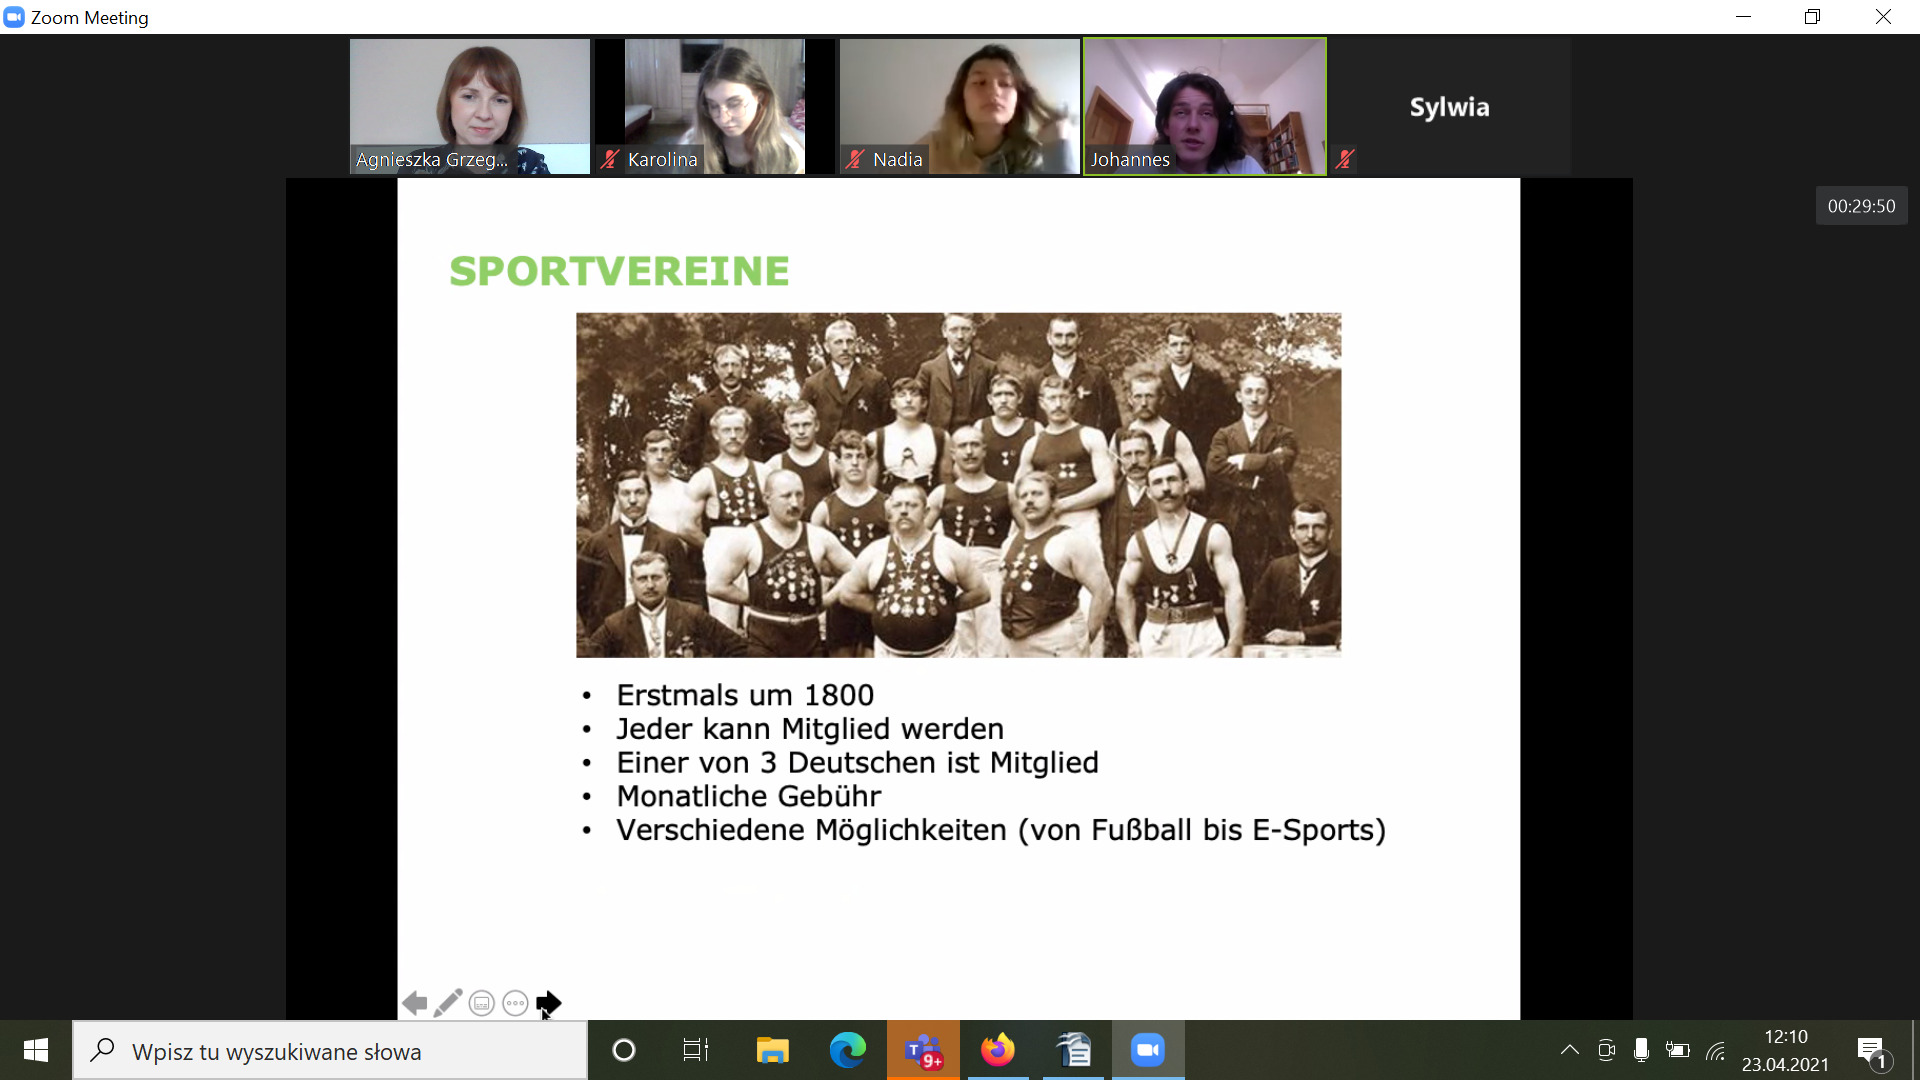Viewport: 1920px width, 1080px height.
Task: Click Nadia's muted microphone icon
Action: click(855, 159)
